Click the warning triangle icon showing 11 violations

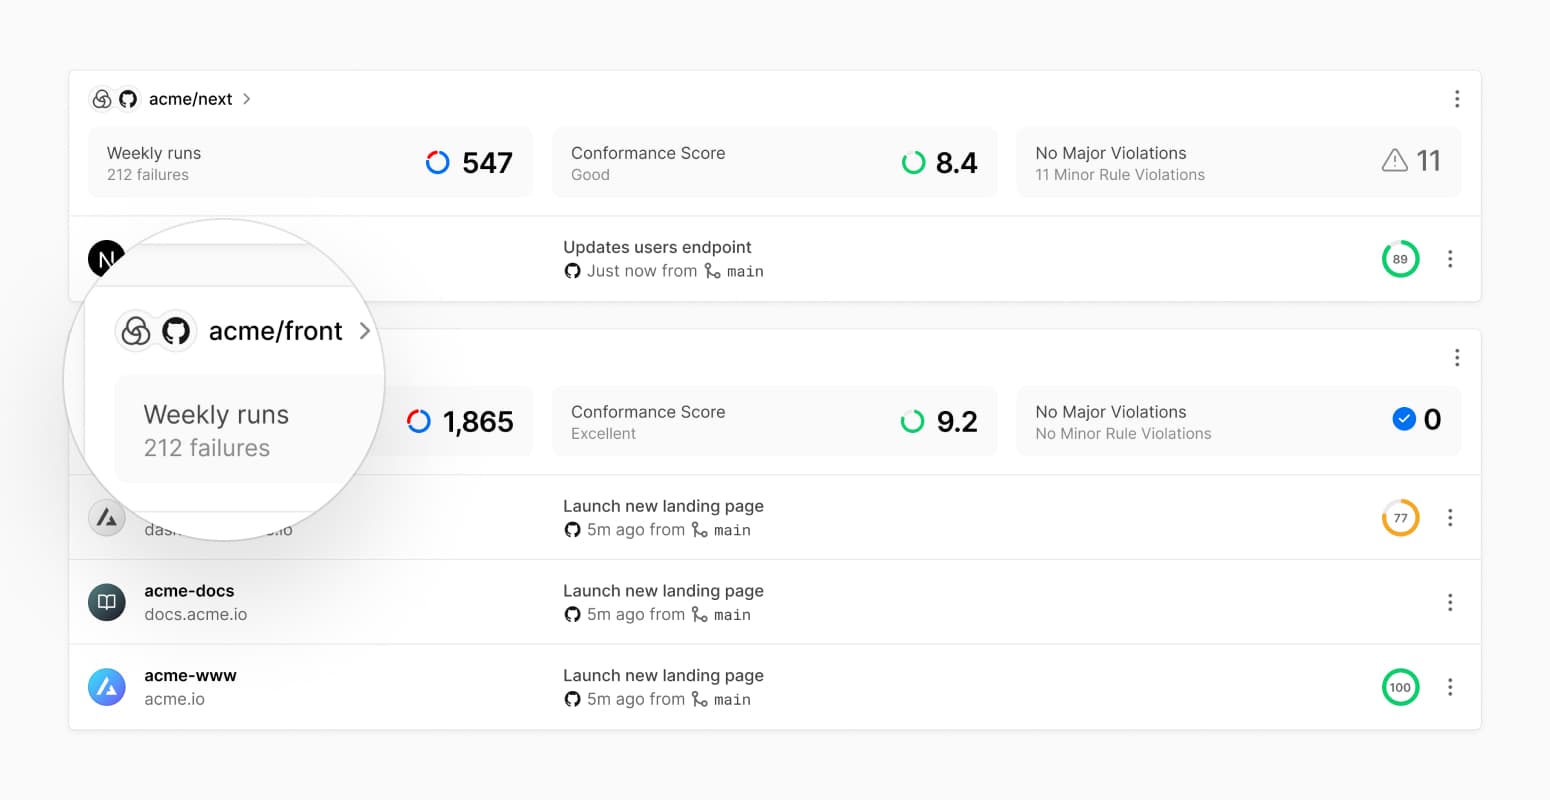[1394, 161]
